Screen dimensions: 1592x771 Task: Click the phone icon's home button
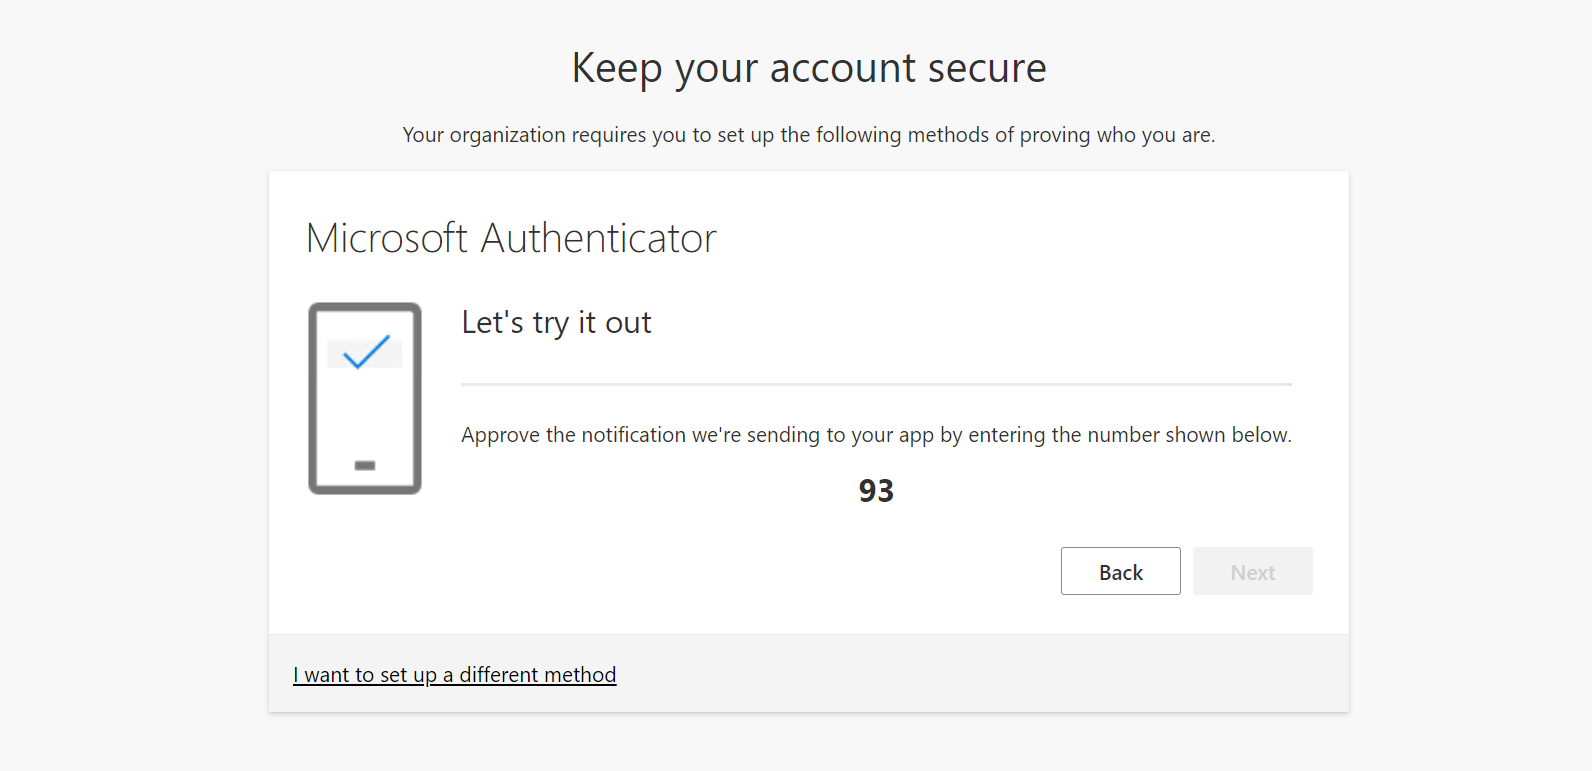coord(365,465)
